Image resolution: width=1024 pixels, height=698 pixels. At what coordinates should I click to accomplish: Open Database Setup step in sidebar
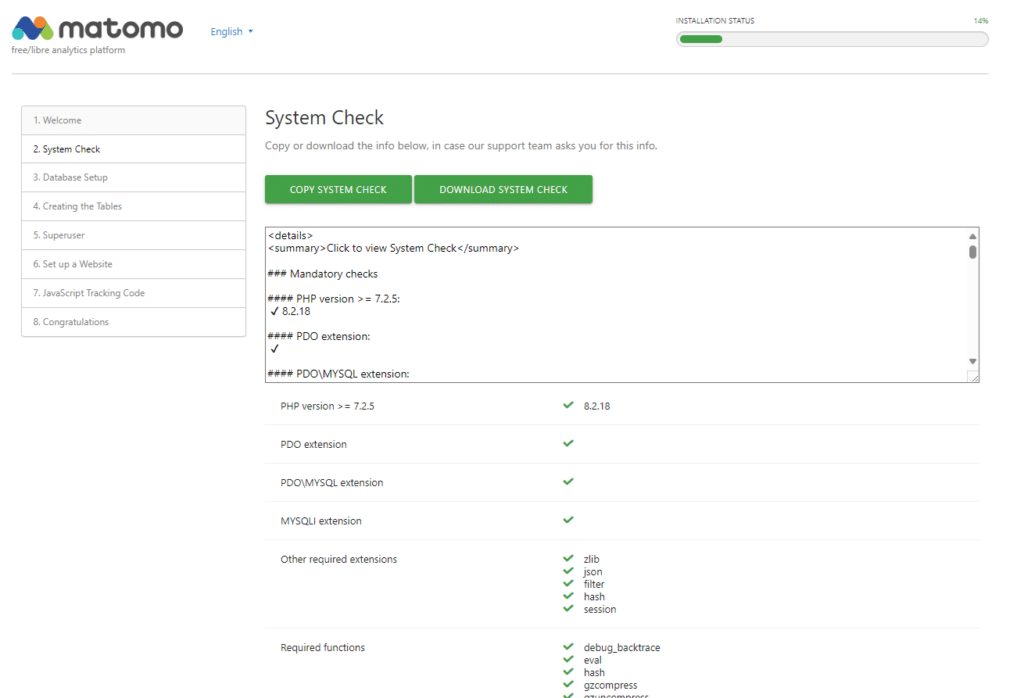click(x=133, y=178)
